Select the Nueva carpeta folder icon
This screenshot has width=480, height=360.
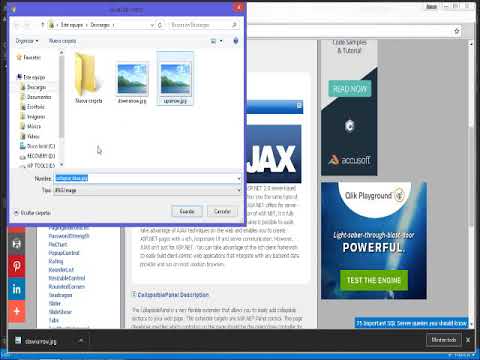click(89, 79)
